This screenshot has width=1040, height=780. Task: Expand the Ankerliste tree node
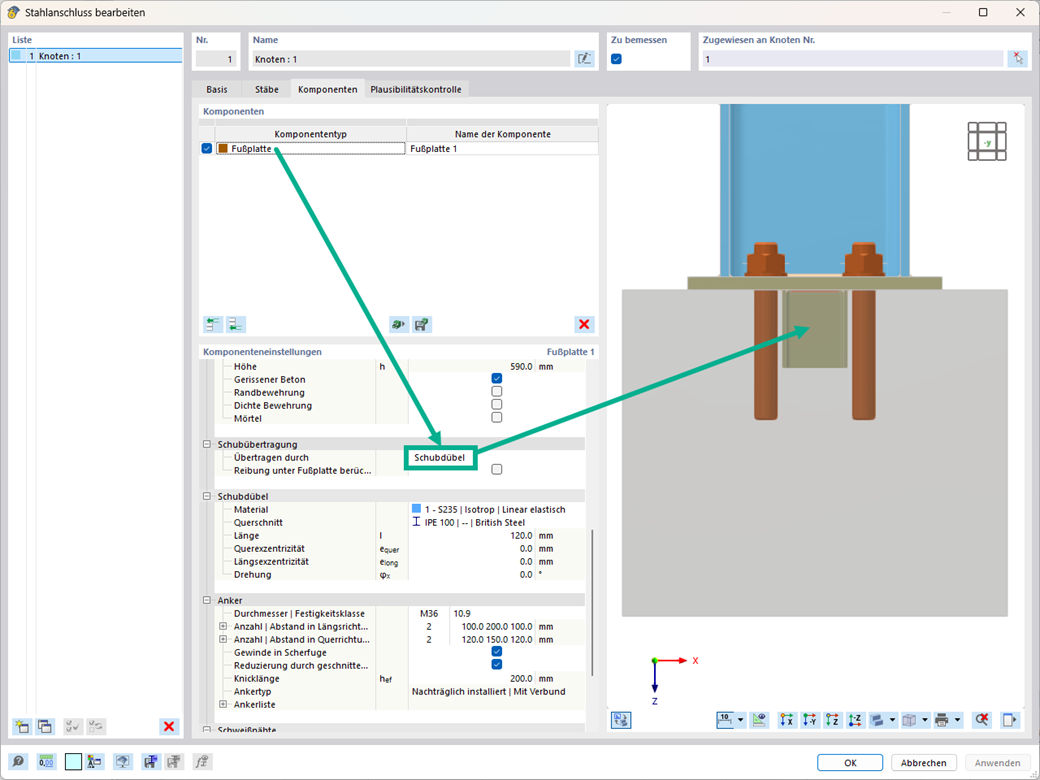[223, 704]
